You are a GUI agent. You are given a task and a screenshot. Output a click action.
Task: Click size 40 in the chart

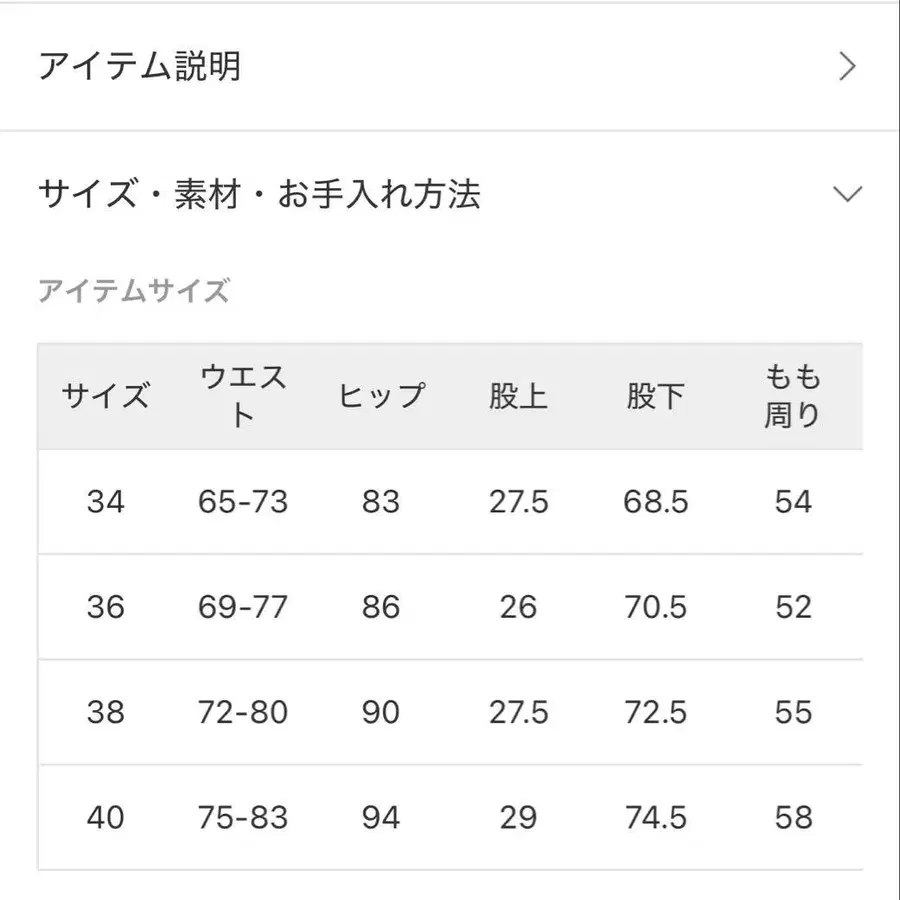click(106, 818)
